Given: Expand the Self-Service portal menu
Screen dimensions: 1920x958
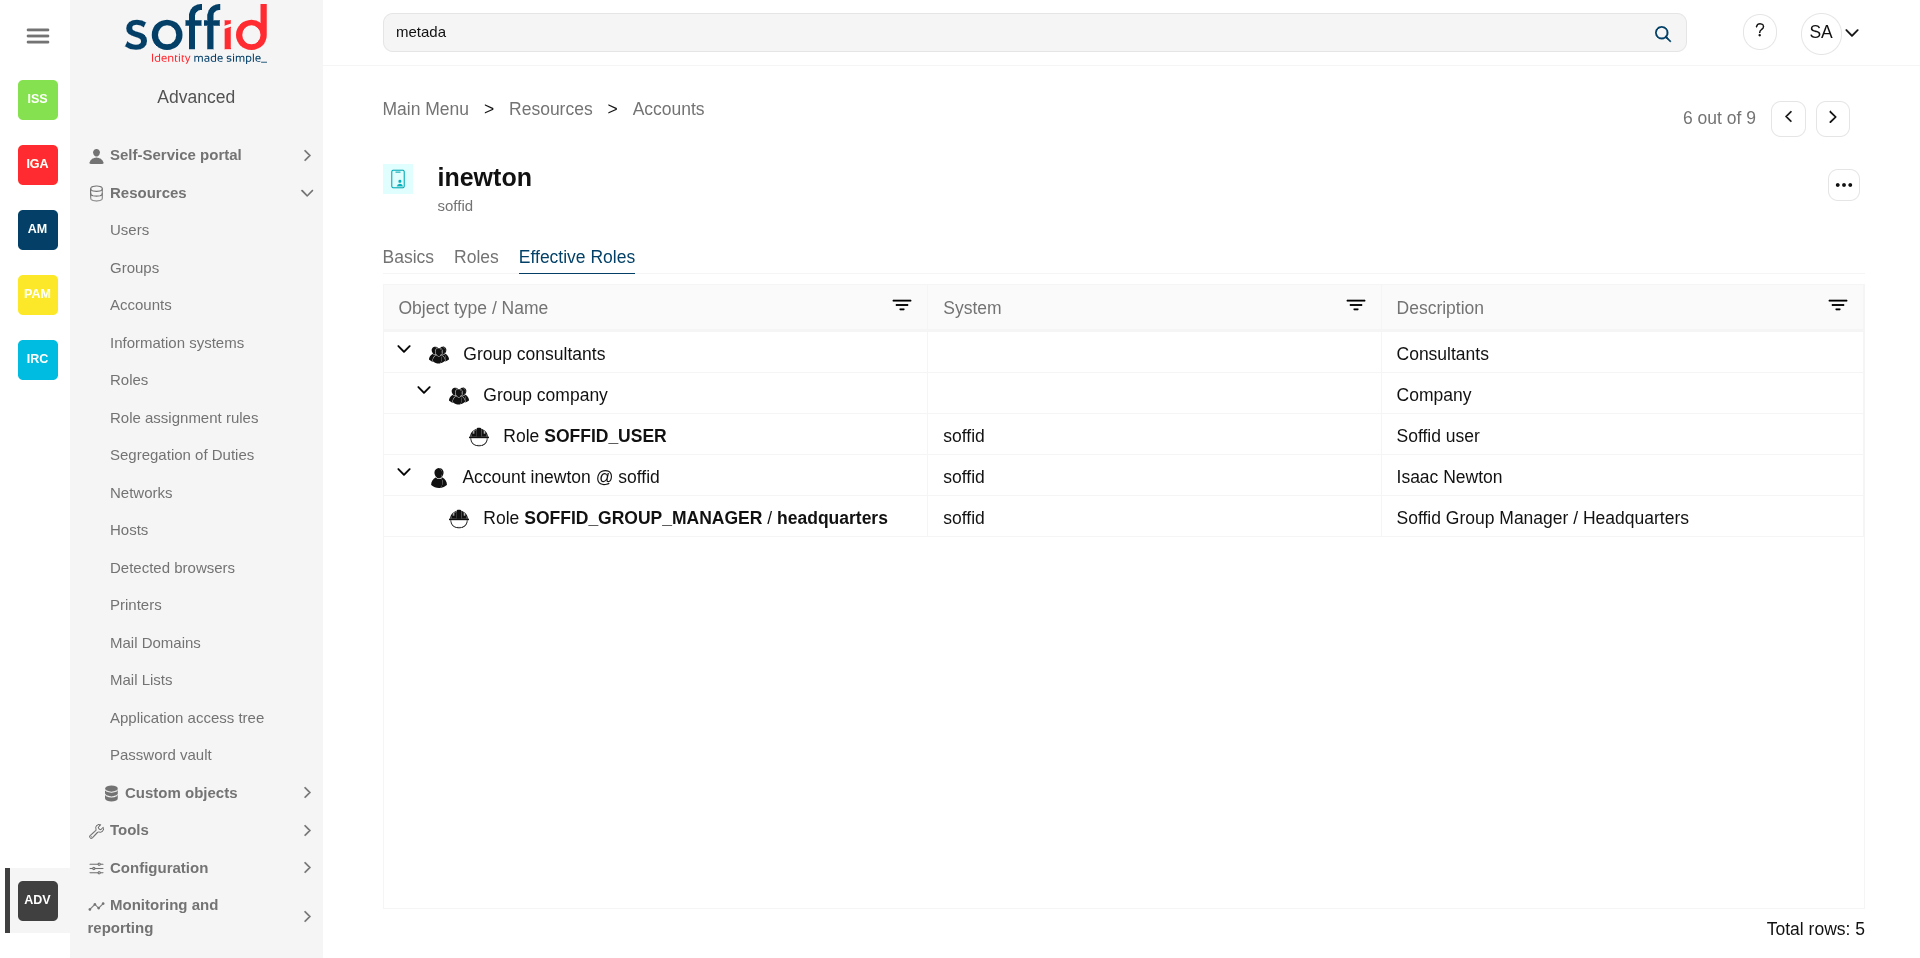Looking at the screenshot, I should (307, 156).
